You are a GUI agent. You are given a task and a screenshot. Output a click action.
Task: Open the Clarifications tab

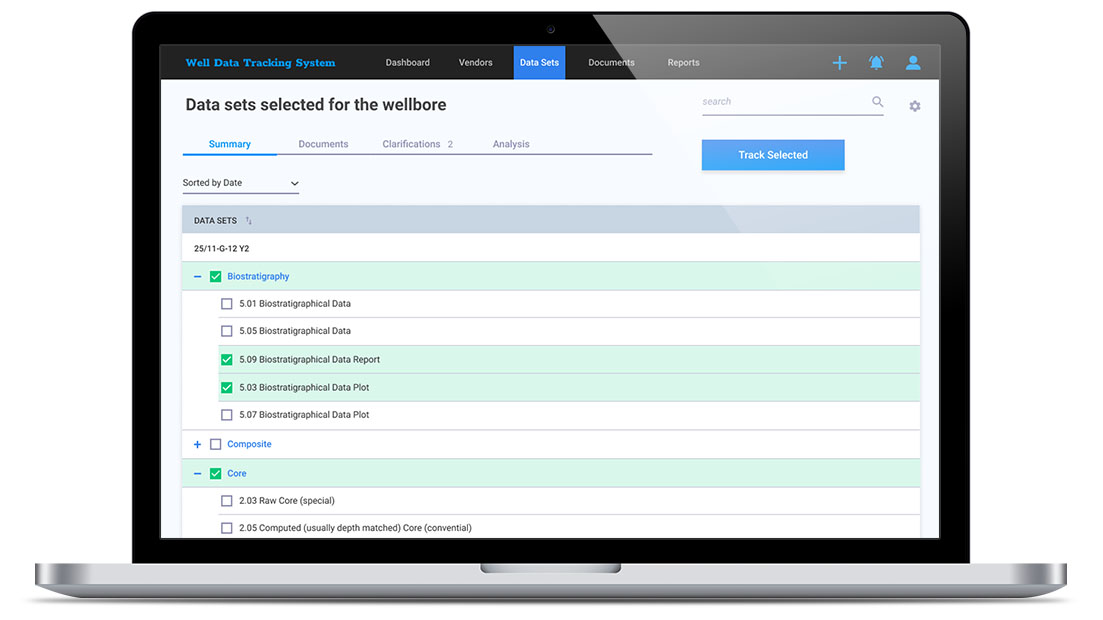click(x=417, y=144)
